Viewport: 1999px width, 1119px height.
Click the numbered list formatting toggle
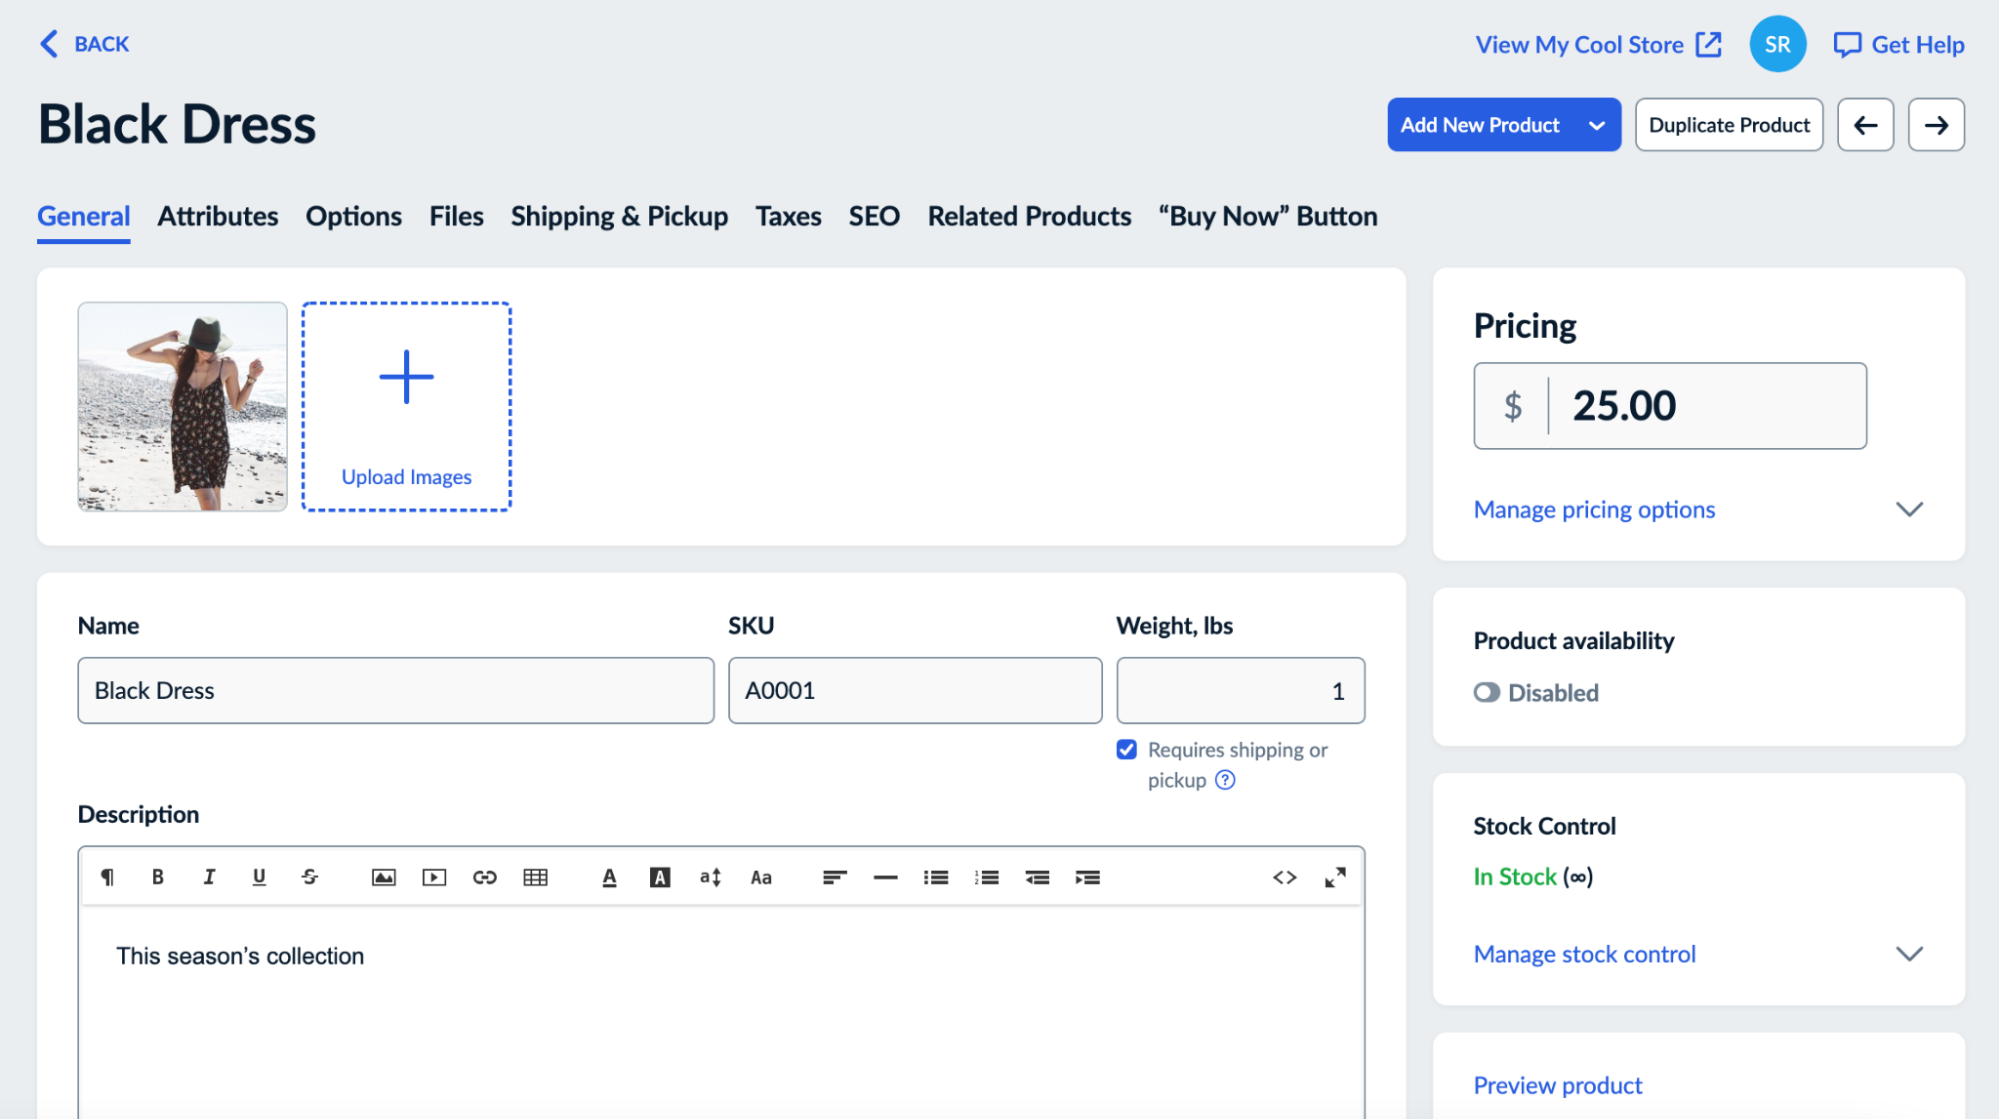tap(987, 877)
